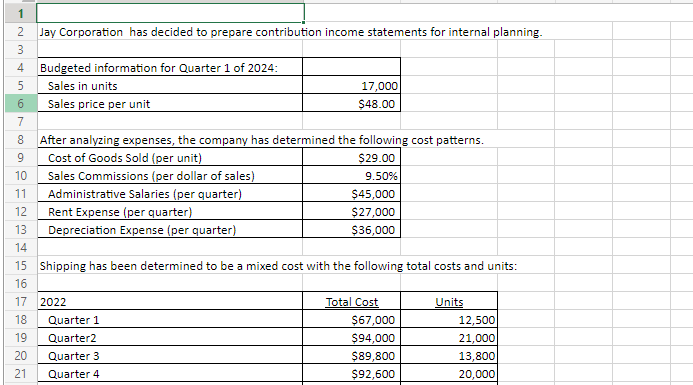Image resolution: width=693 pixels, height=385 pixels.
Task: Select the 12,500 units cell
Action: pyautogui.click(x=449, y=320)
